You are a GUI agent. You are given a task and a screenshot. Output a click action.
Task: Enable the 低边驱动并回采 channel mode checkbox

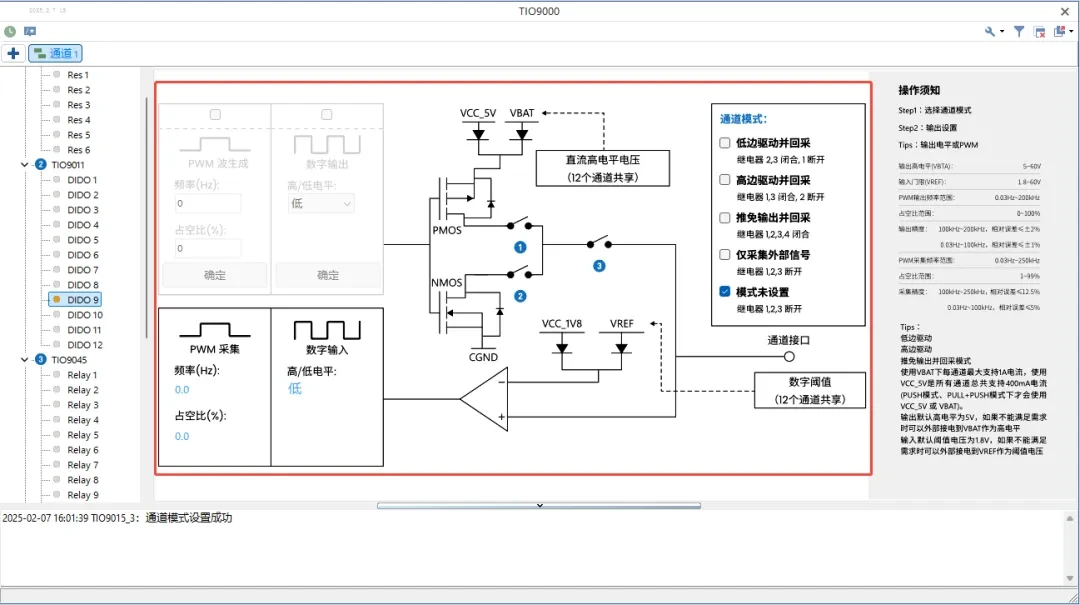[x=725, y=143]
